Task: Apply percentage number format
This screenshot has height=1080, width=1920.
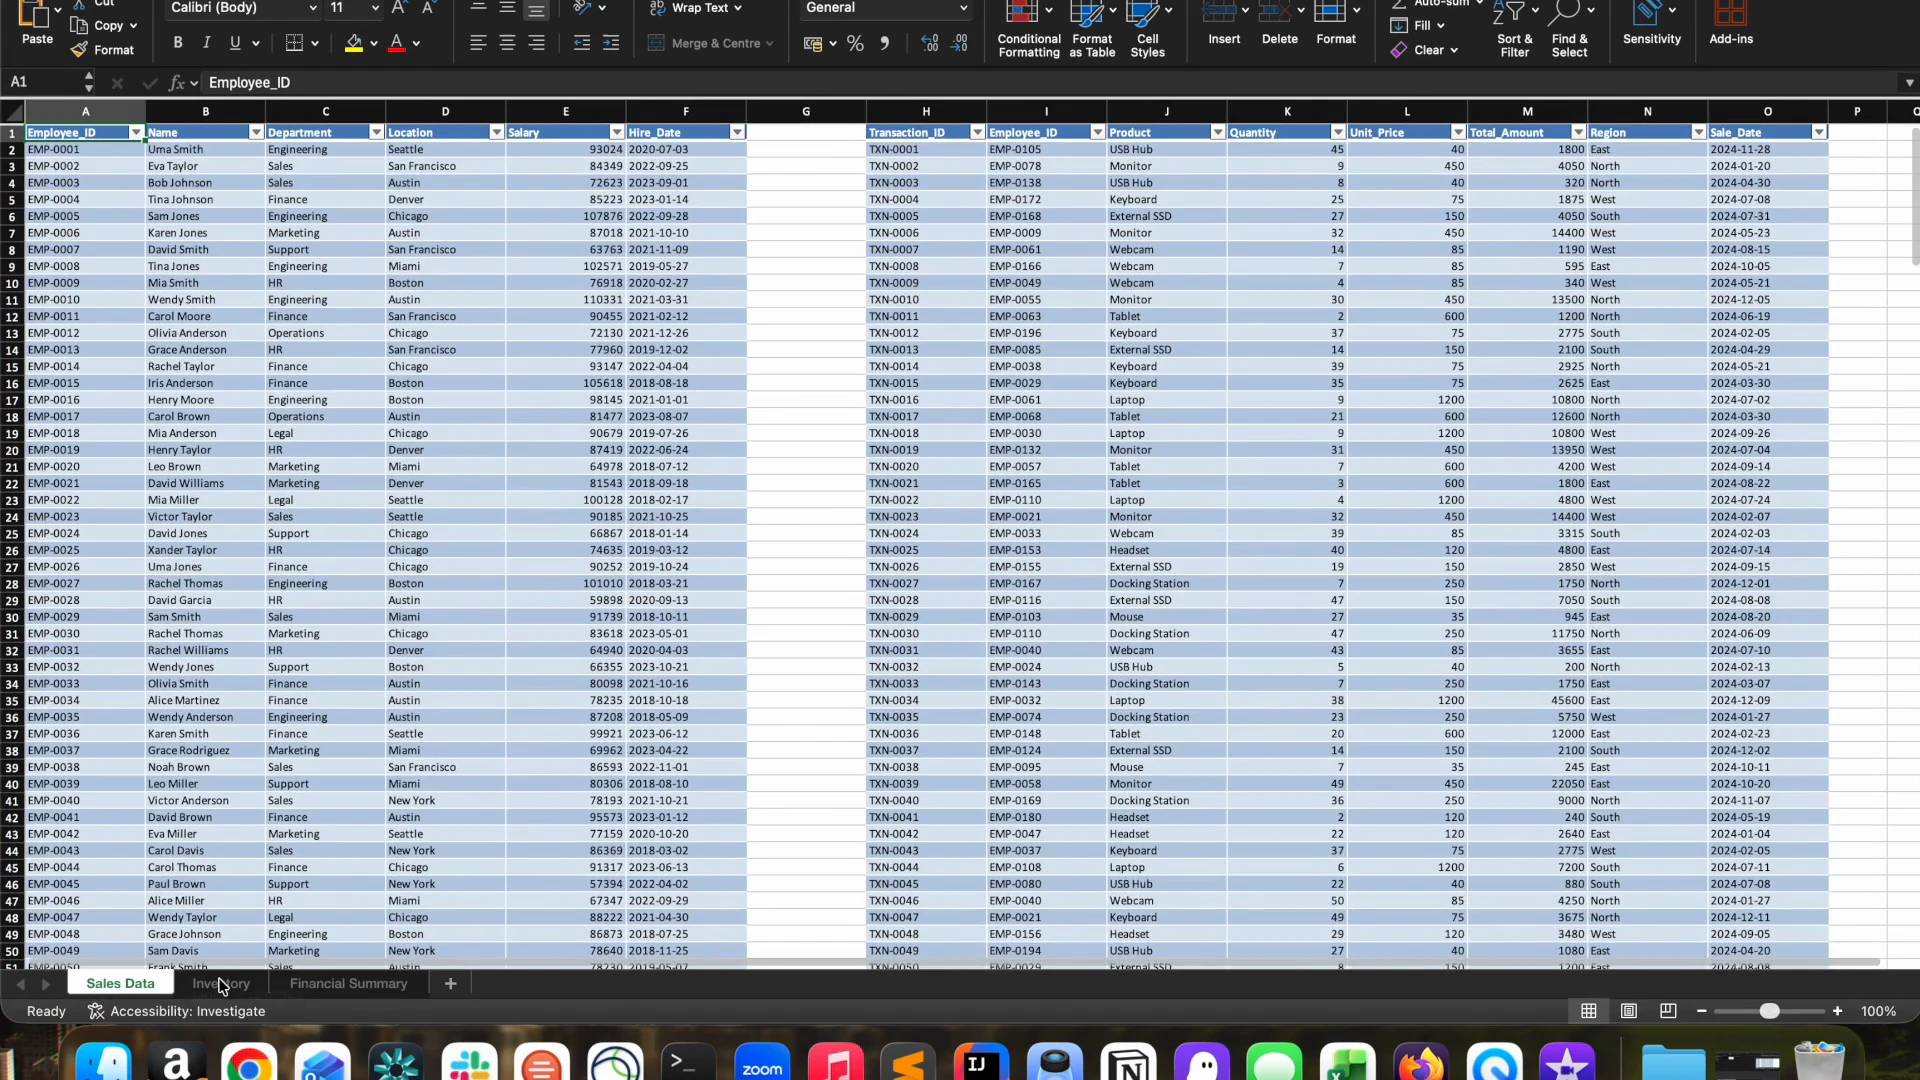Action: click(x=855, y=43)
